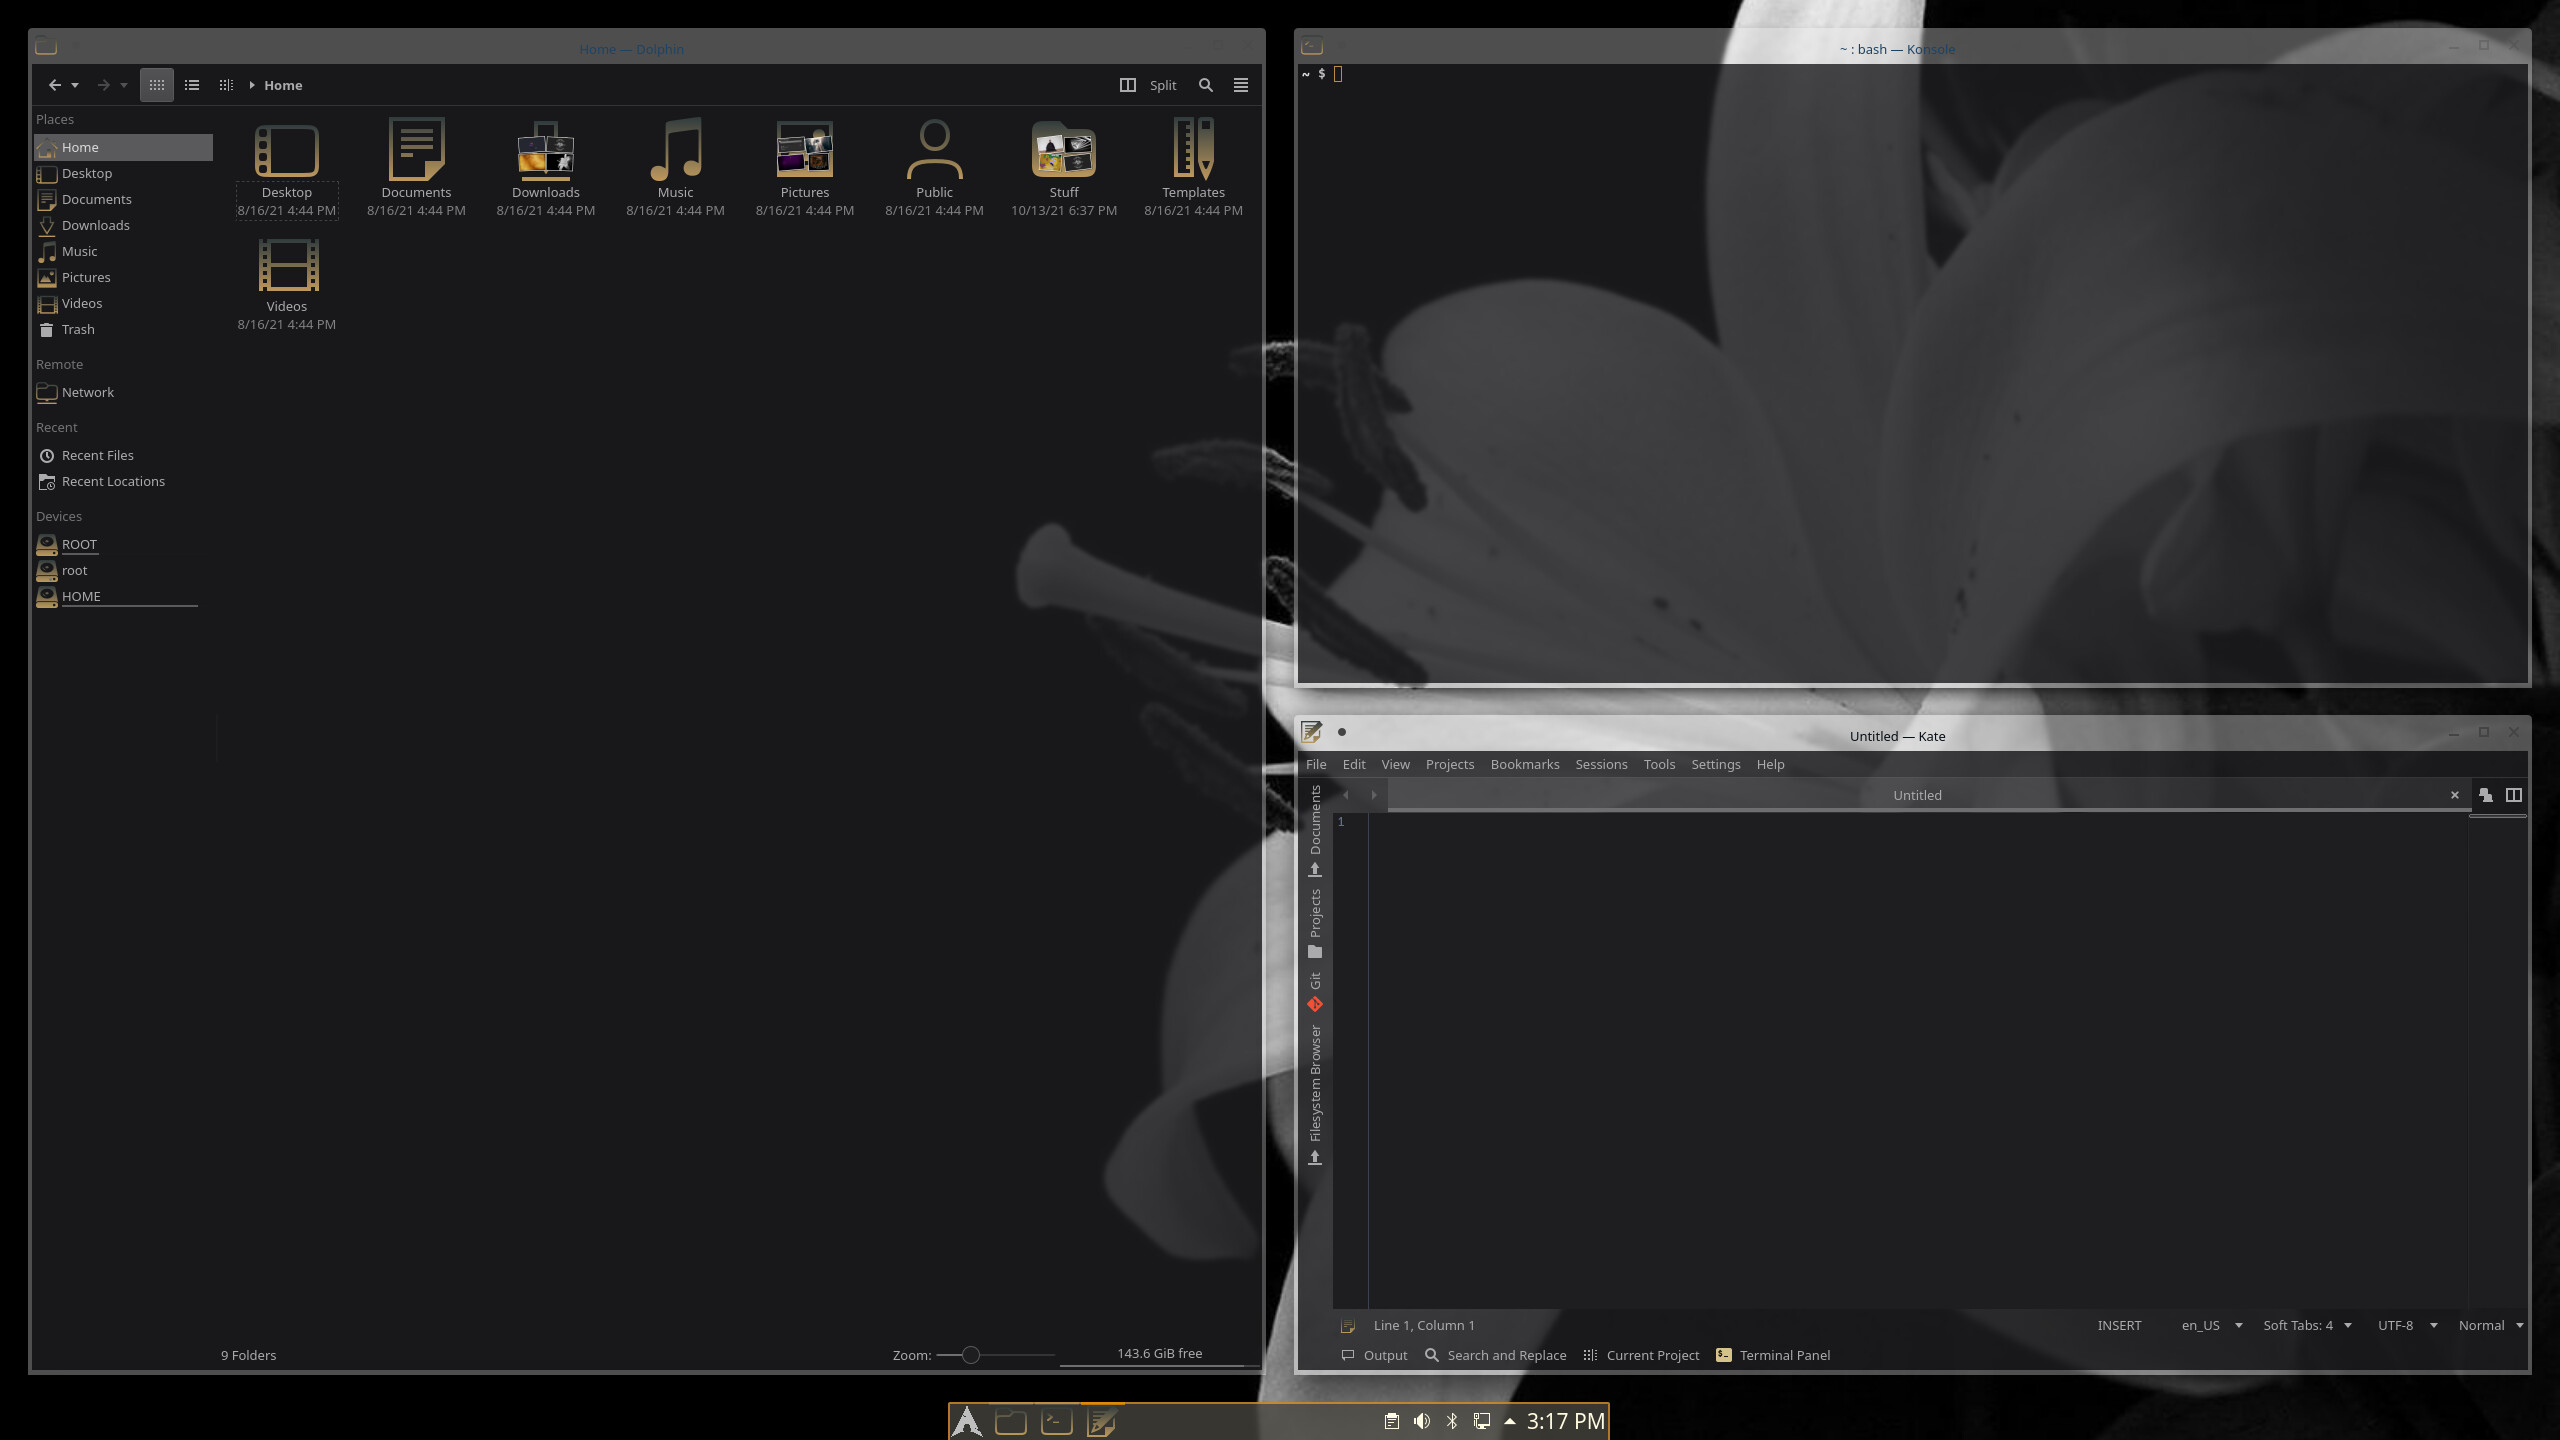This screenshot has height=1440, width=2560.
Task: Open Kate quick open icon
Action: (x=2486, y=795)
